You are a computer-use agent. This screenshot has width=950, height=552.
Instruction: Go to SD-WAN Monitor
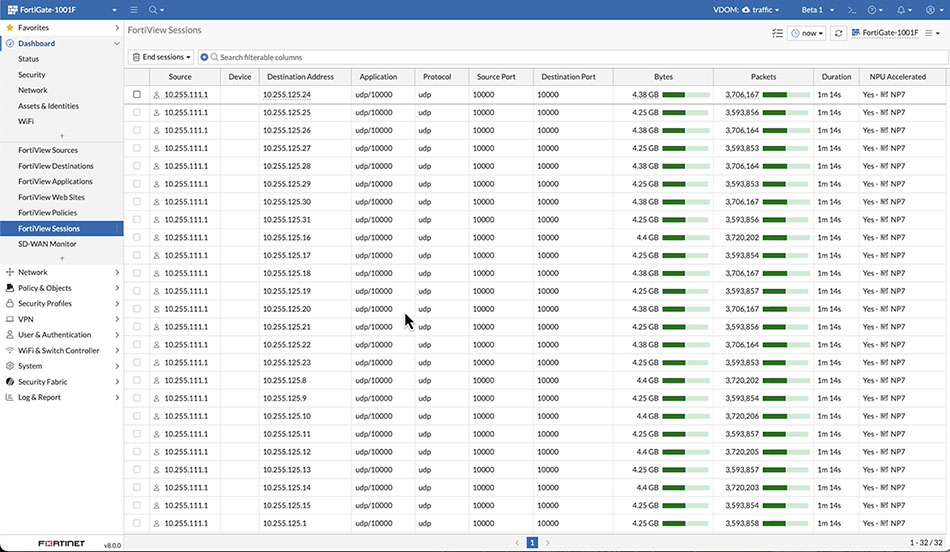point(47,244)
